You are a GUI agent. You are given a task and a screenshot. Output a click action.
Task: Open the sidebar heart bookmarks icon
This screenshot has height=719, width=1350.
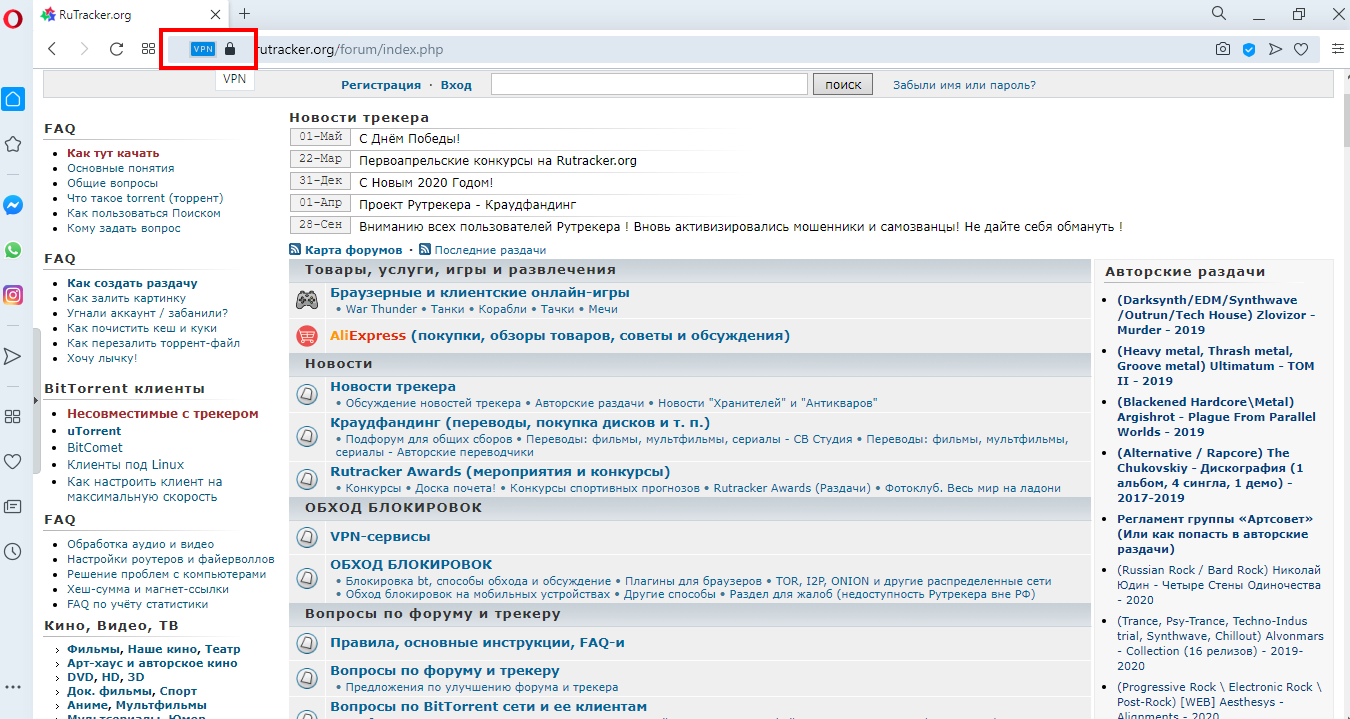click(13, 461)
